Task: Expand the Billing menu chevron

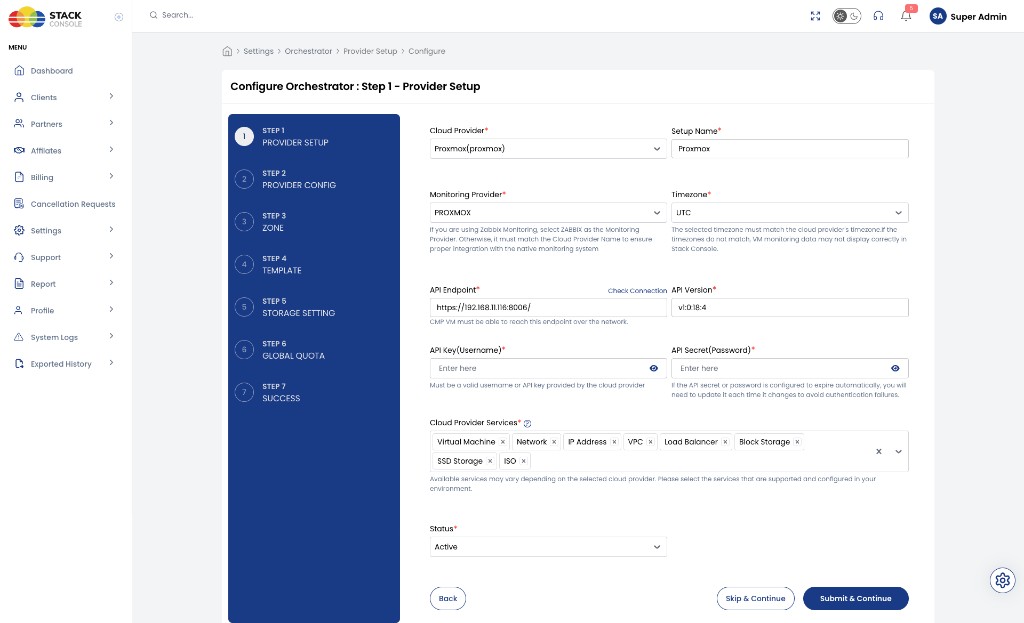Action: [x=111, y=176]
